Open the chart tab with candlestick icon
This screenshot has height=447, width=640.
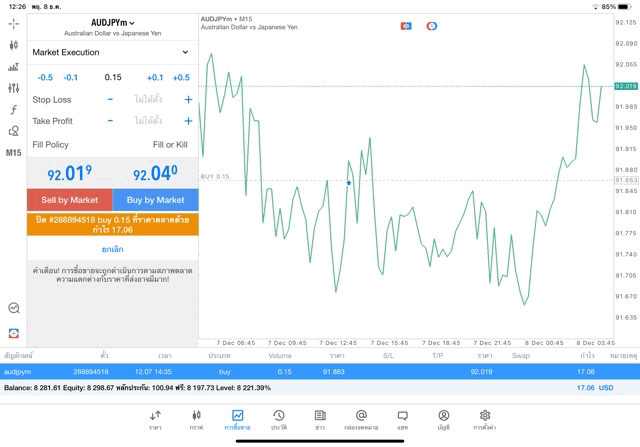pos(196,420)
